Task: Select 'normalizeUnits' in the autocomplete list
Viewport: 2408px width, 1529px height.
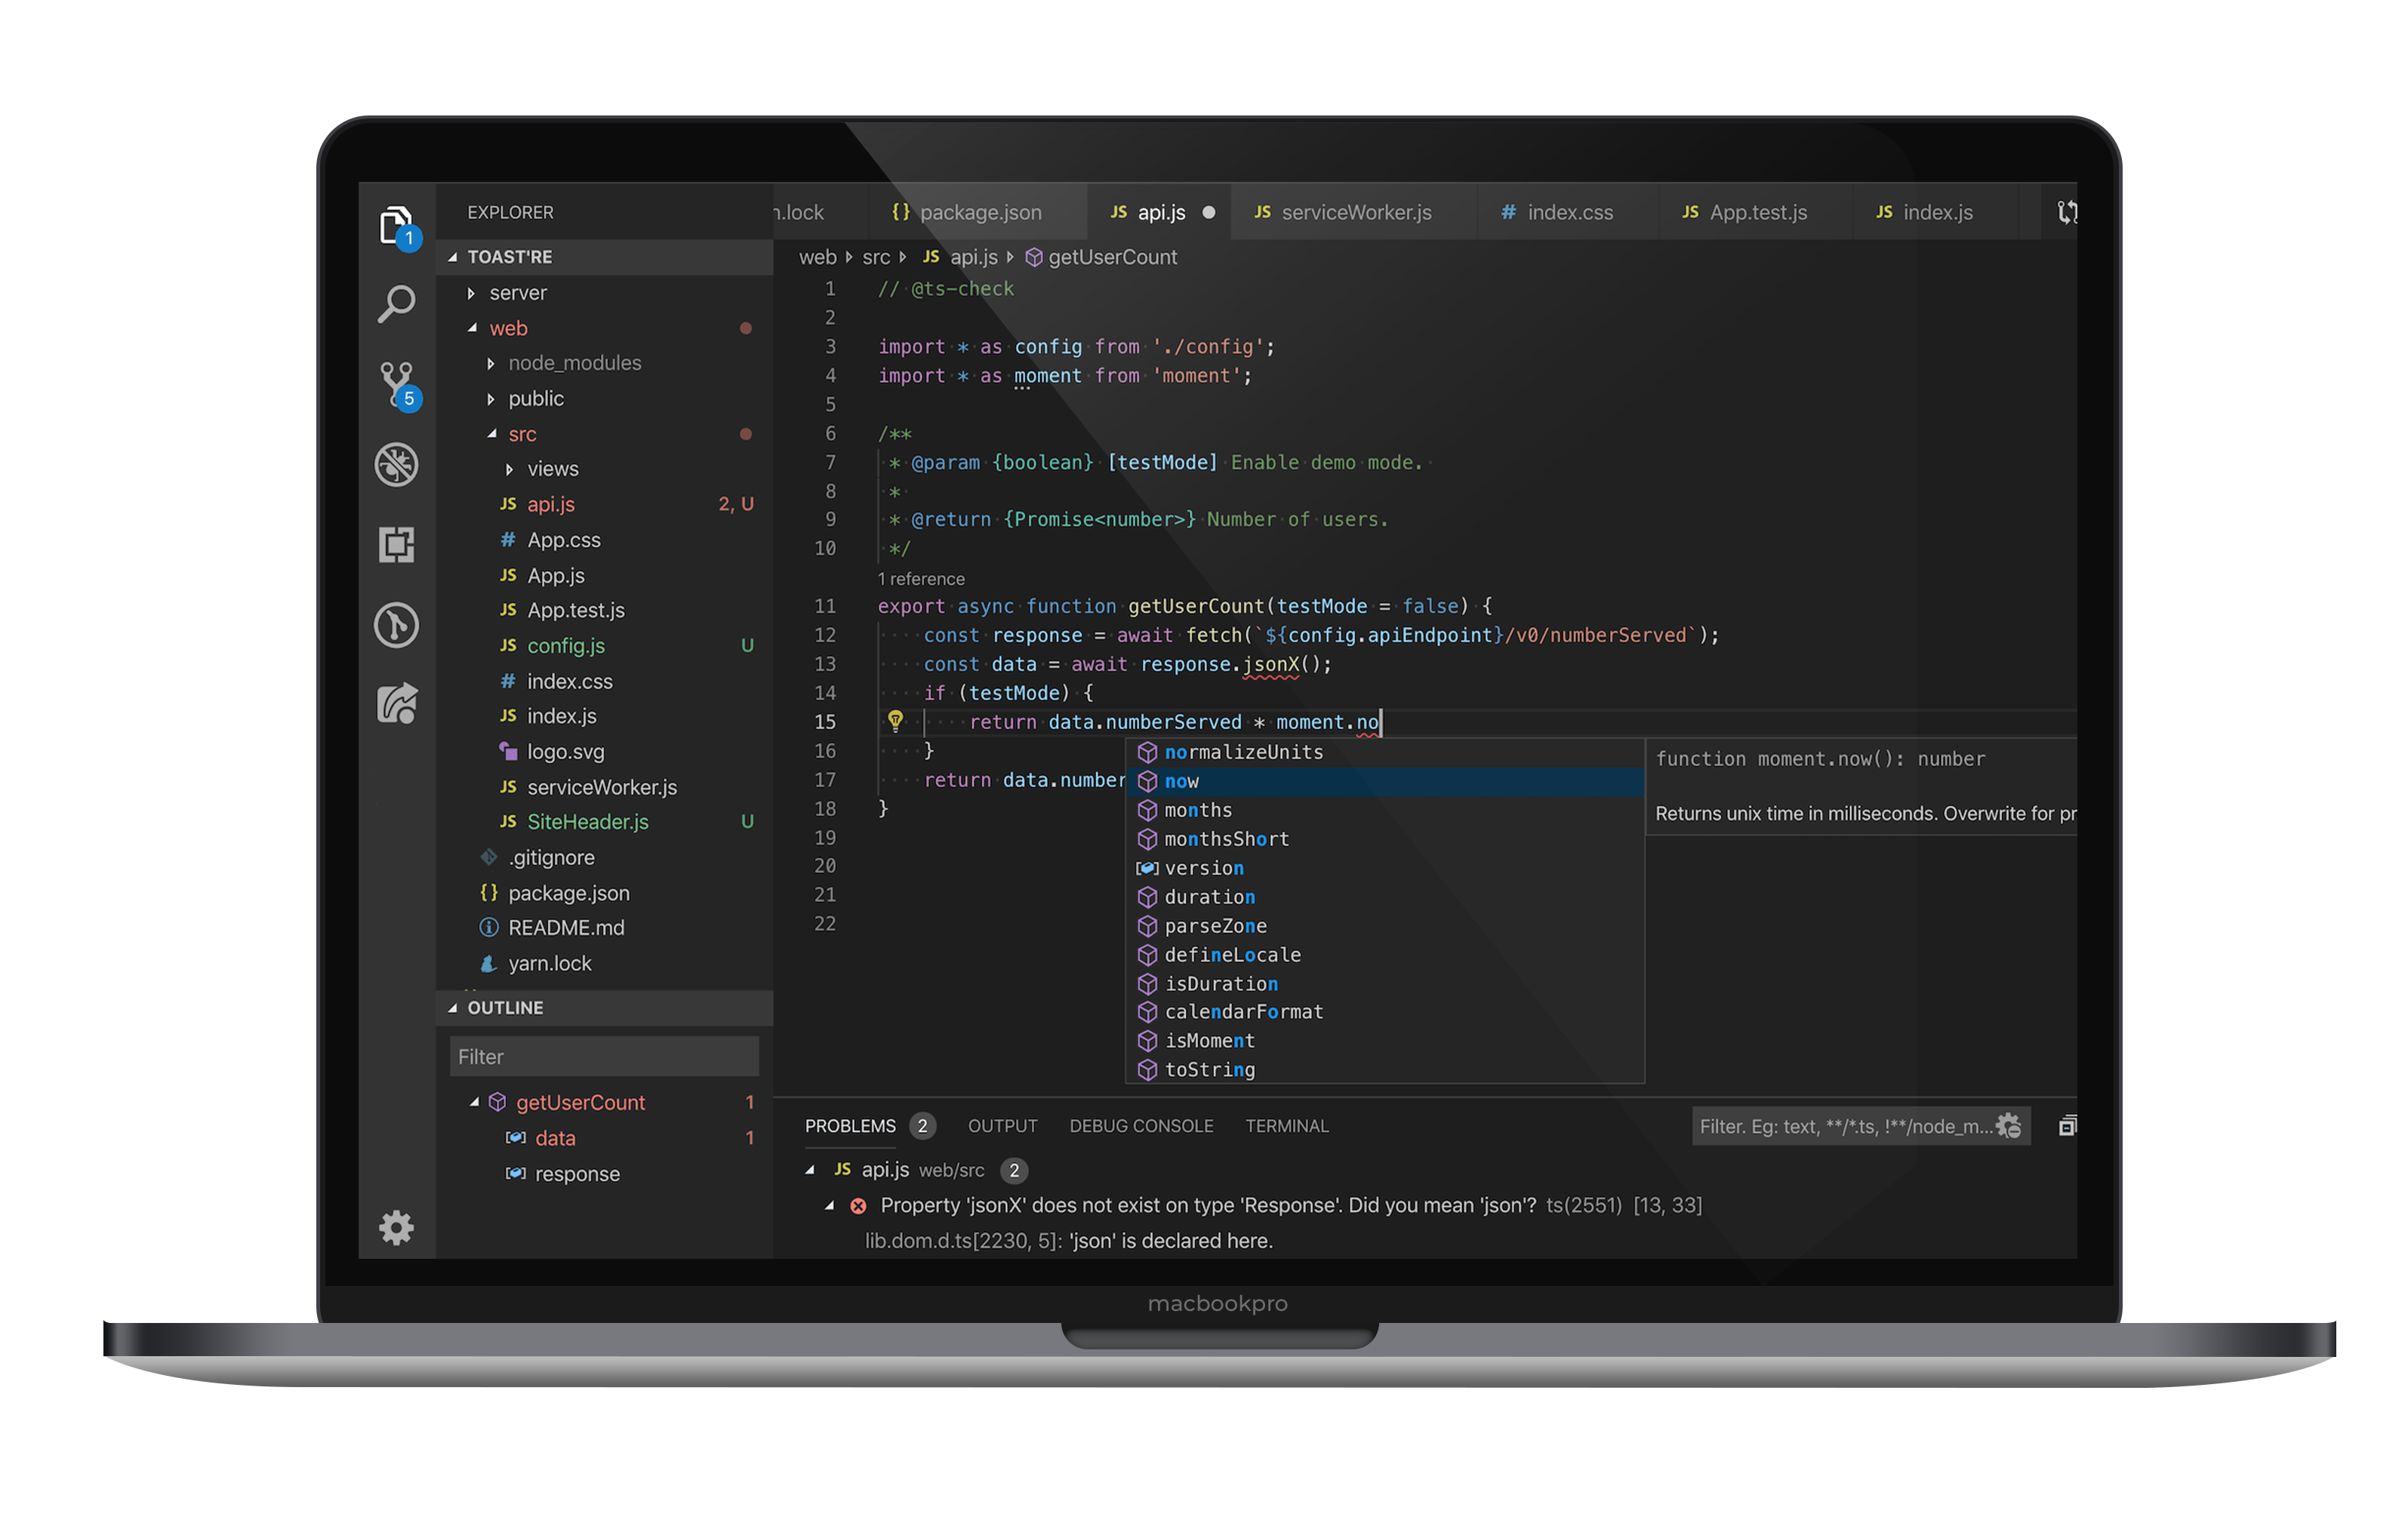Action: coord(1243,752)
